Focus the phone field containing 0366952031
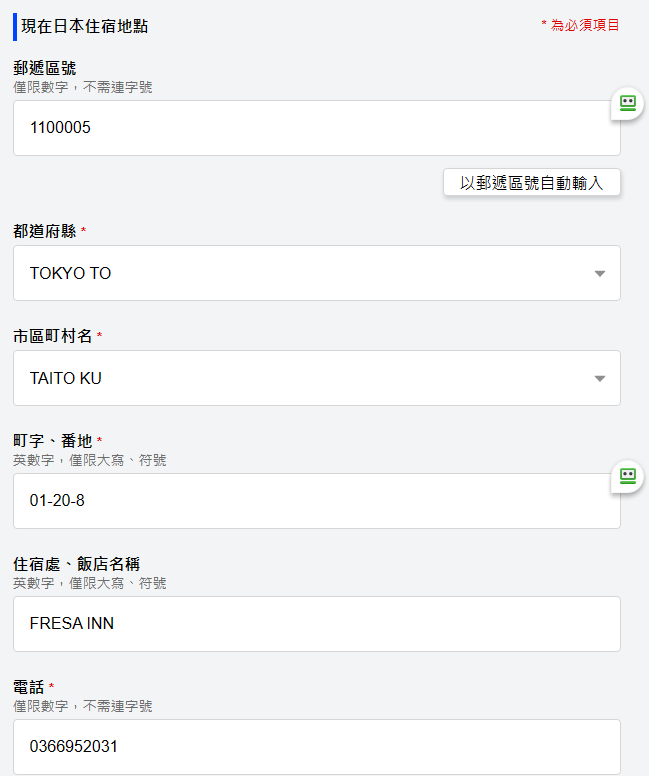 317,746
